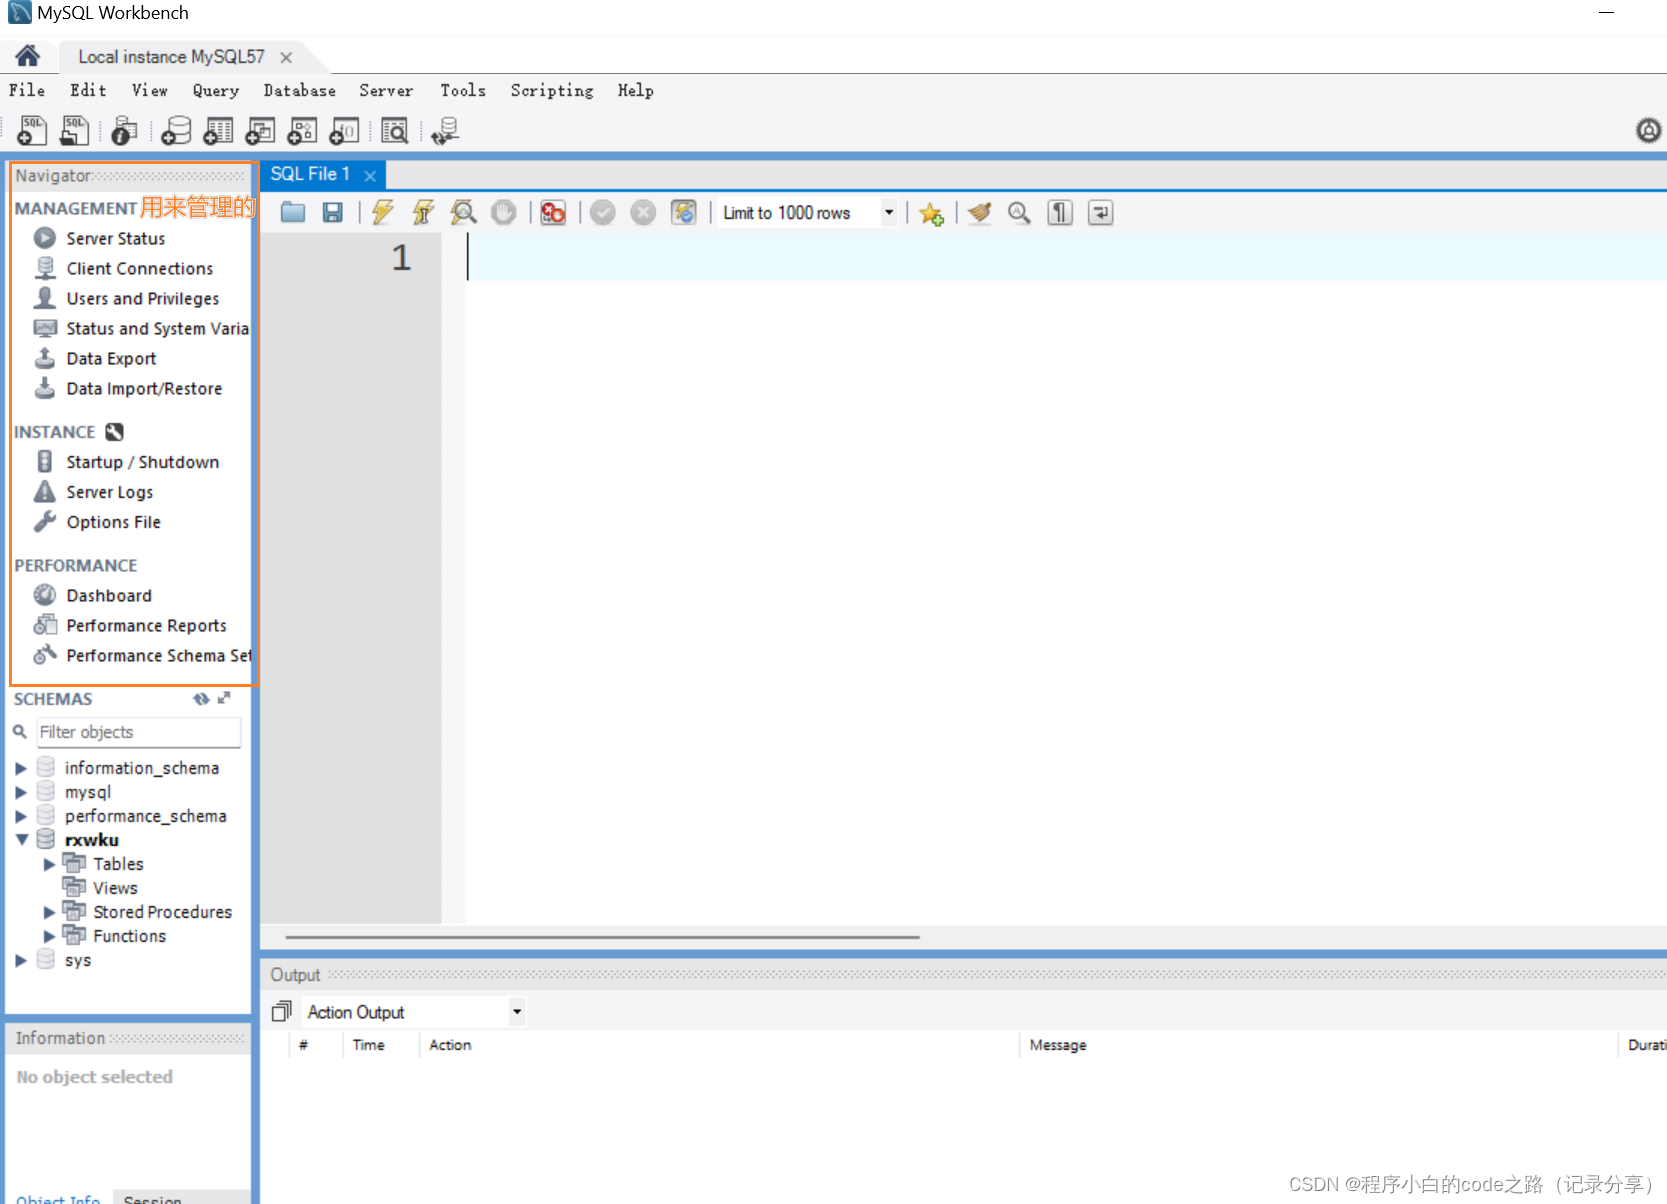Create new function toolbar icon
Viewport: 1667px width, 1204px height.
coord(344,130)
